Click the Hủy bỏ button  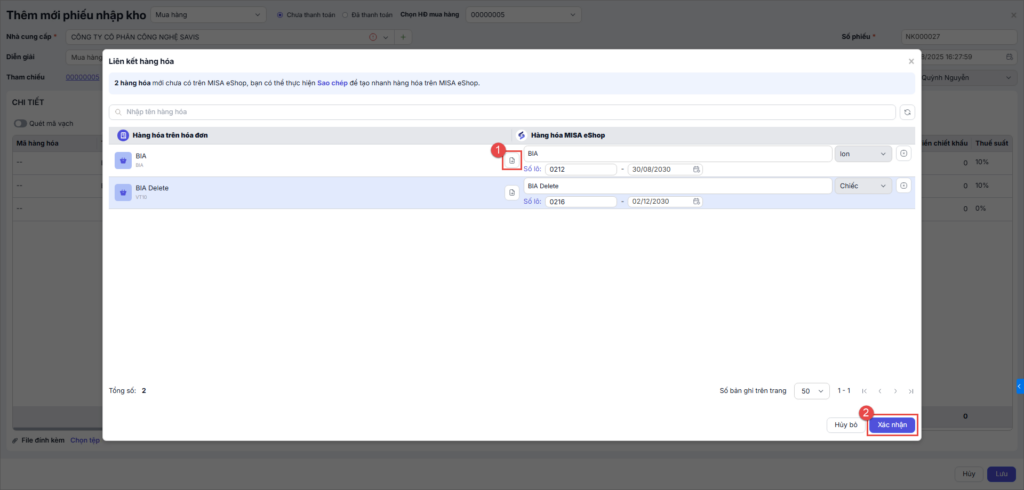(846, 425)
